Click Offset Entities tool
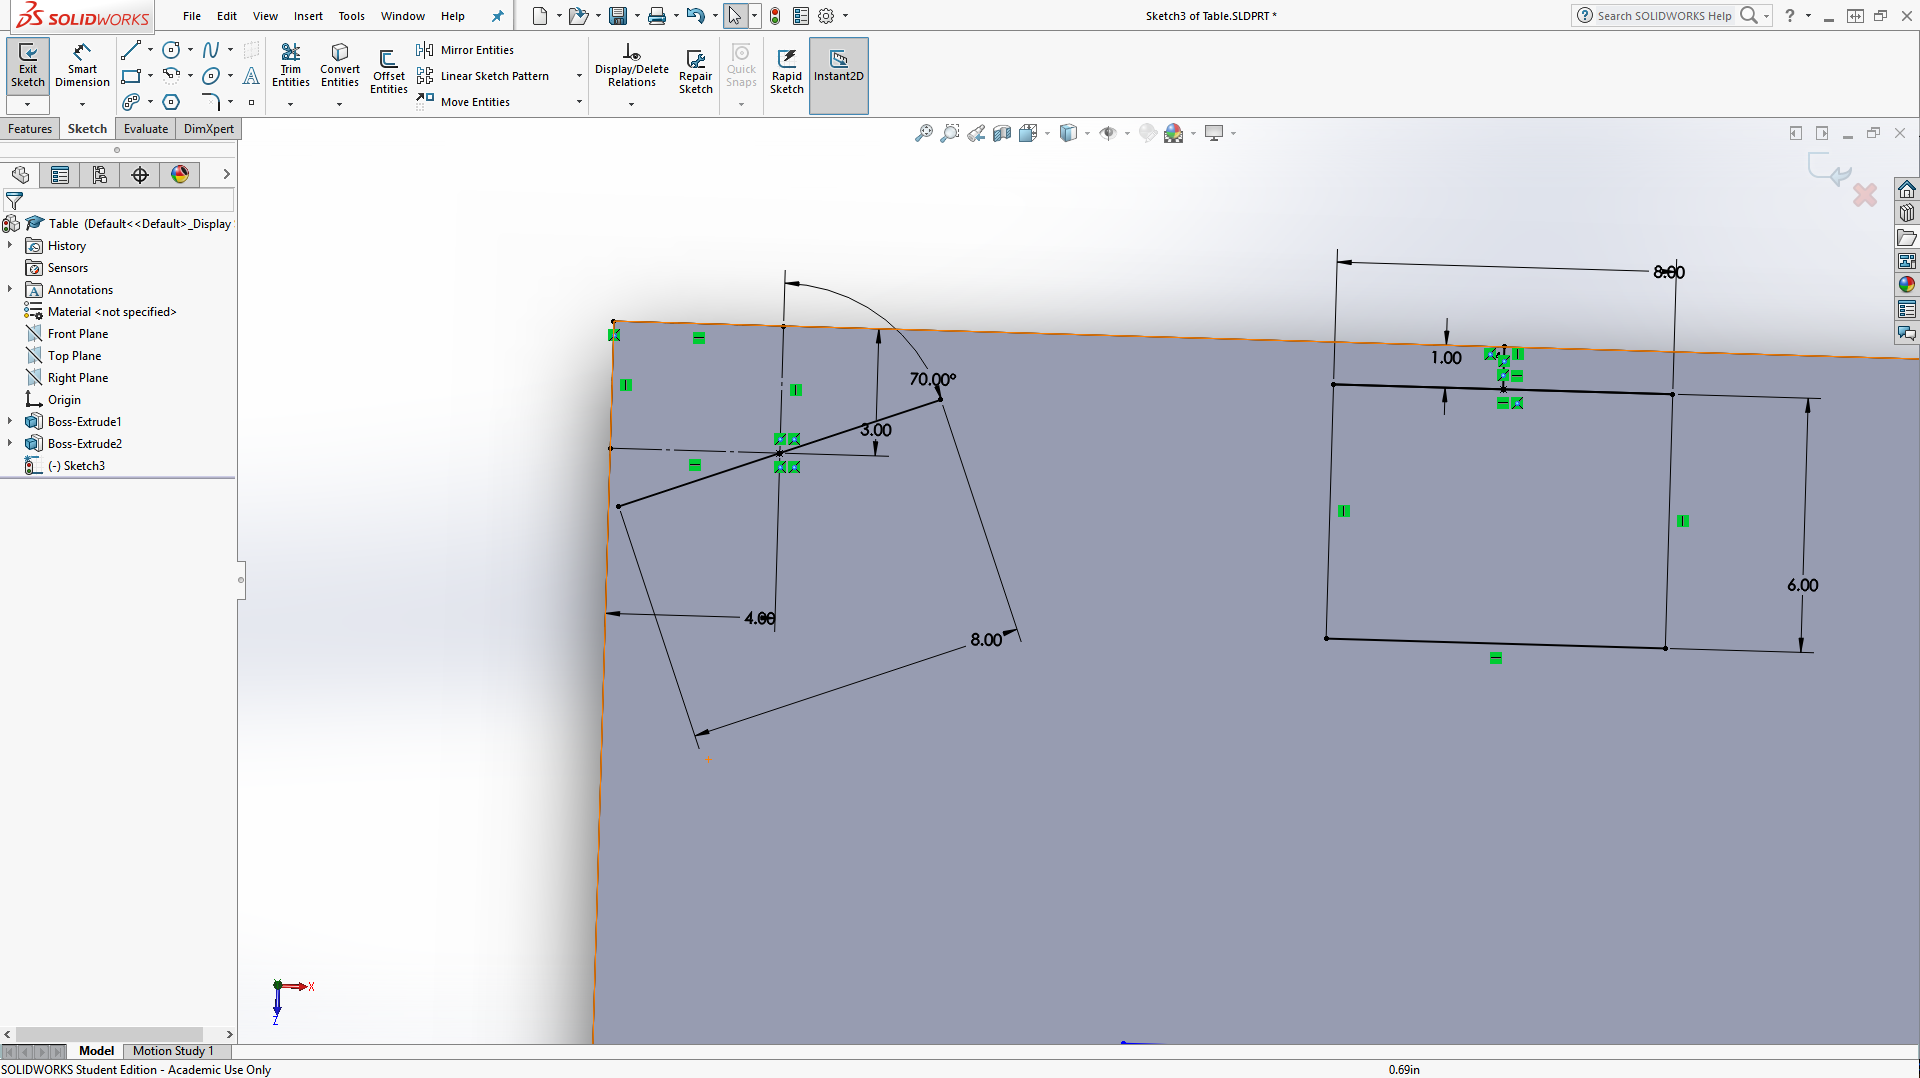 pos(388,72)
